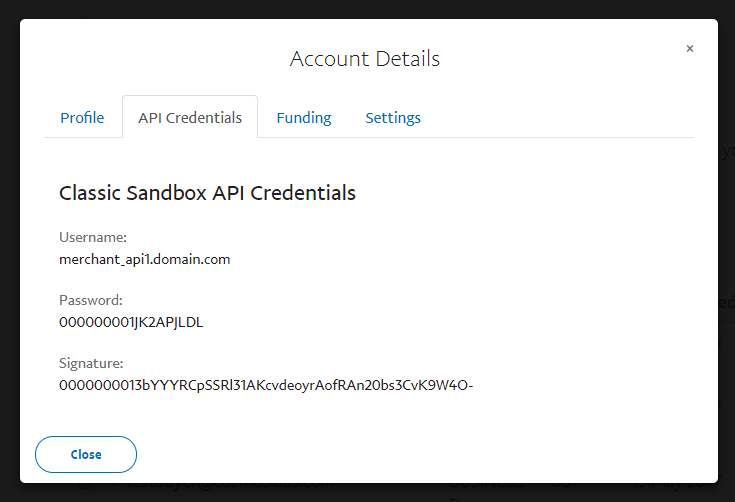This screenshot has height=502, width=735.
Task: Click the Account Details dialog title
Action: point(365,59)
